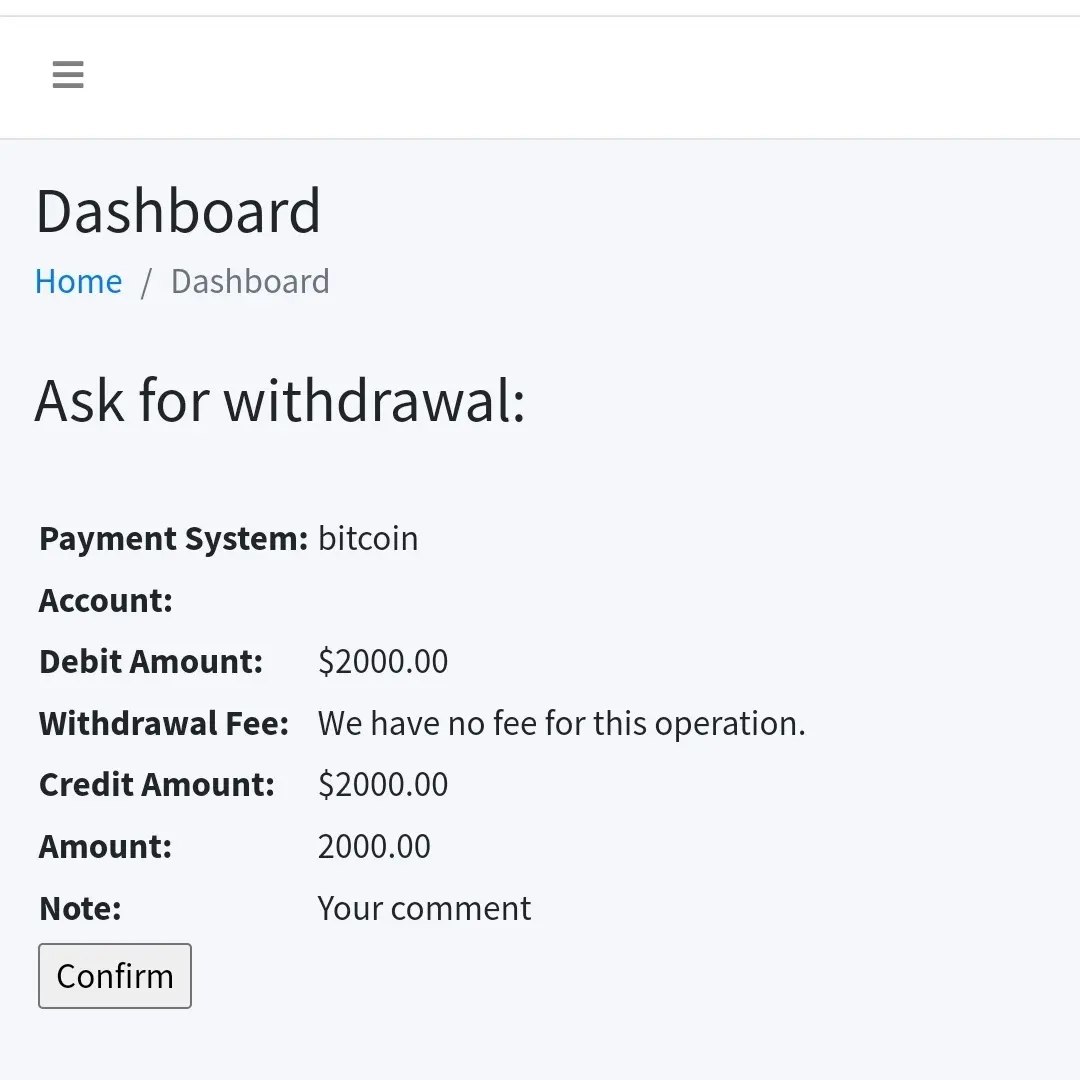Click the Withdrawal Fee label
The height and width of the screenshot is (1080, 1080).
tap(164, 724)
